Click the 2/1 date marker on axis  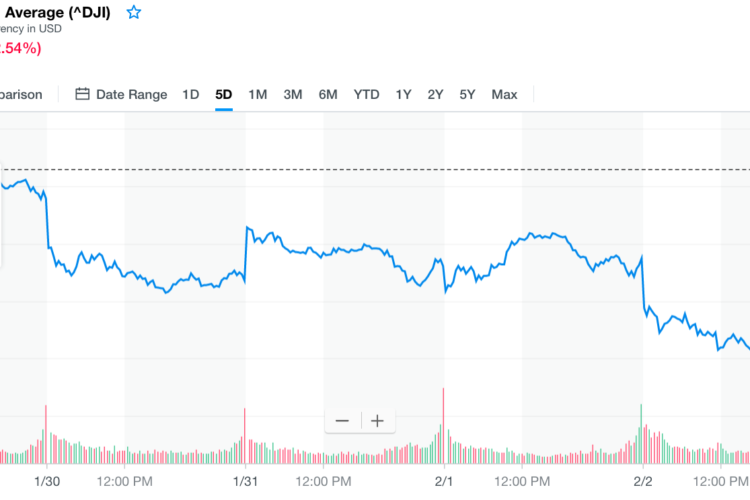(444, 481)
